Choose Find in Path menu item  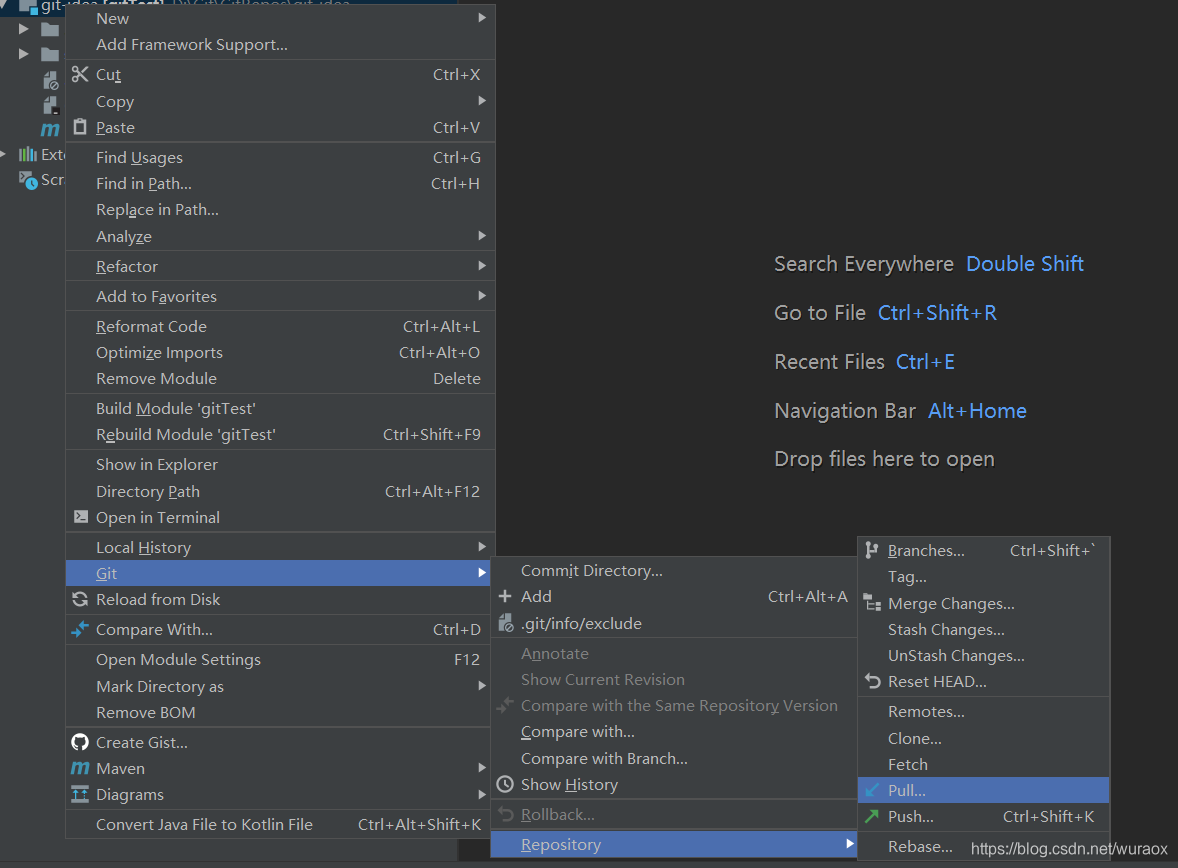tap(279, 183)
